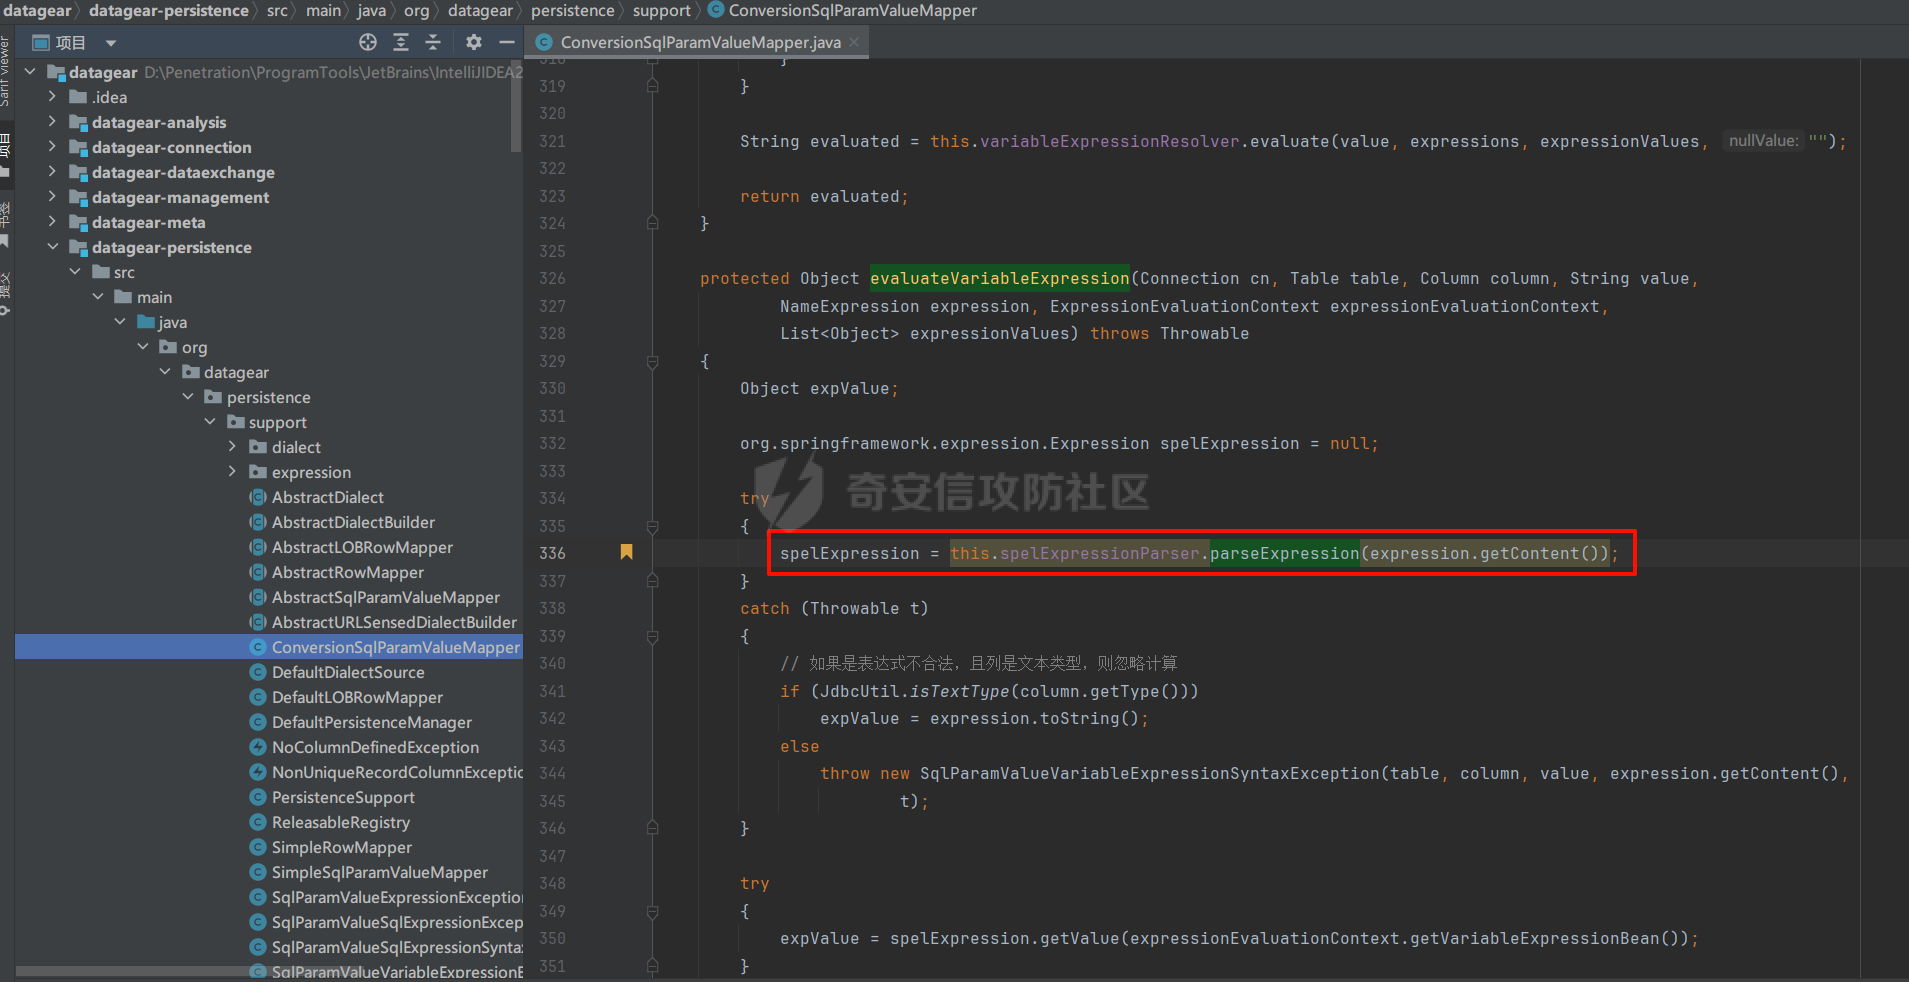Expand the .idea folder
Screen dimensions: 1909x982
pyautogui.click(x=52, y=97)
